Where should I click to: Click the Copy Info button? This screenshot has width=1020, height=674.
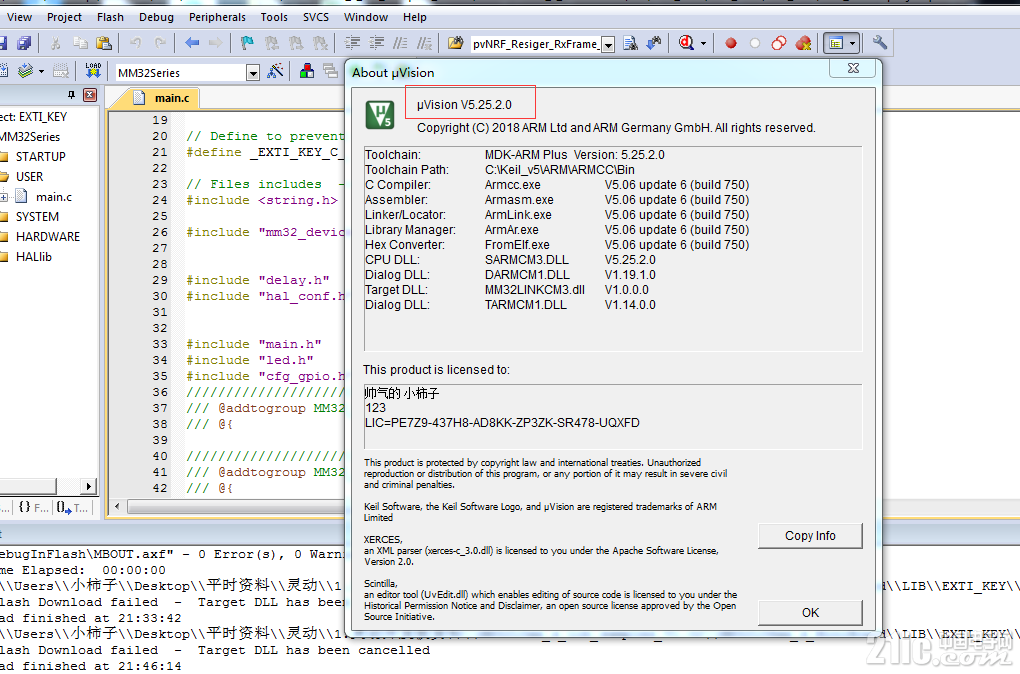pos(810,535)
